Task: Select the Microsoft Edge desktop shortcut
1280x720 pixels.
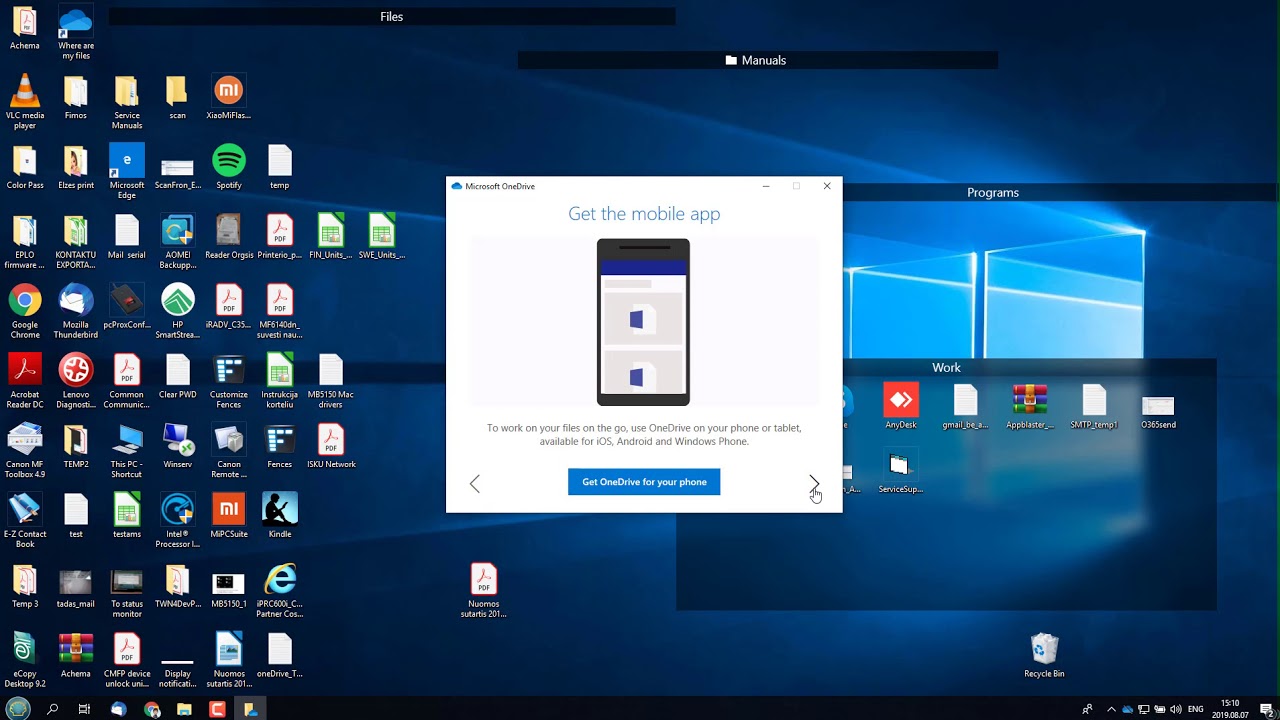Action: coord(127,172)
